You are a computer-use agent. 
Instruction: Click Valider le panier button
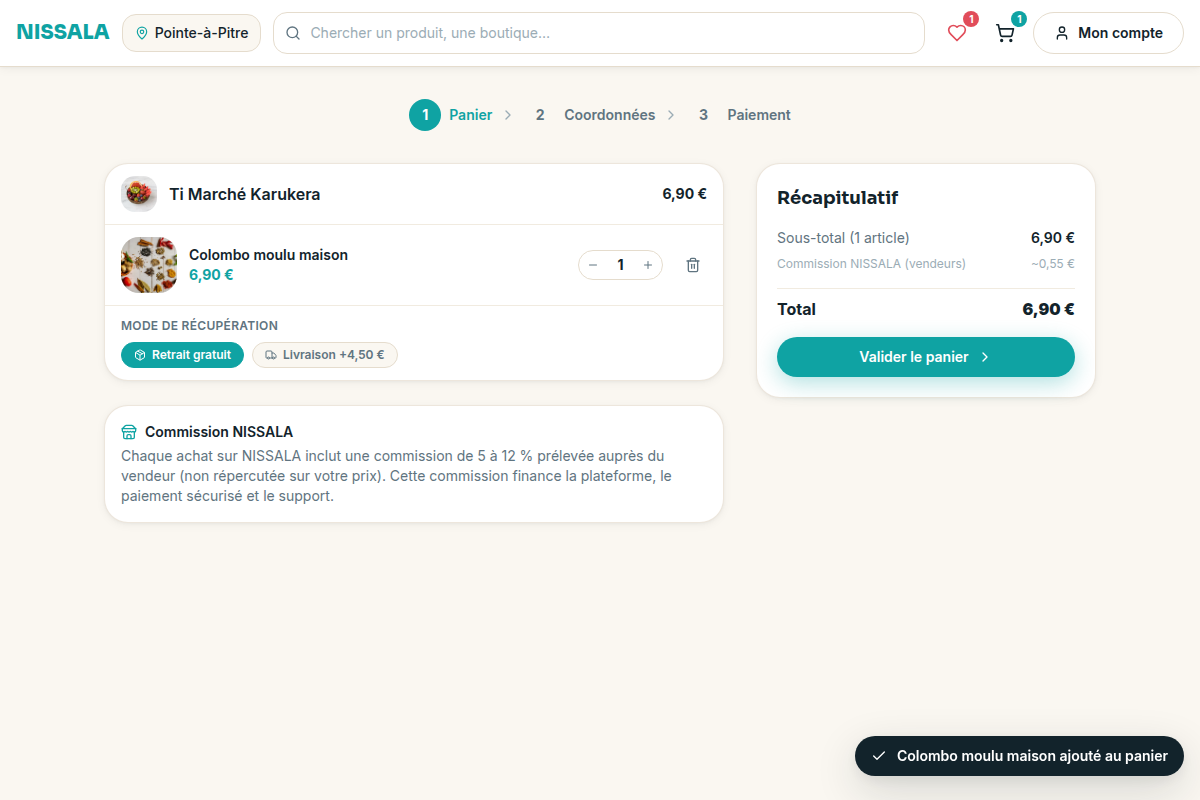[x=926, y=357]
